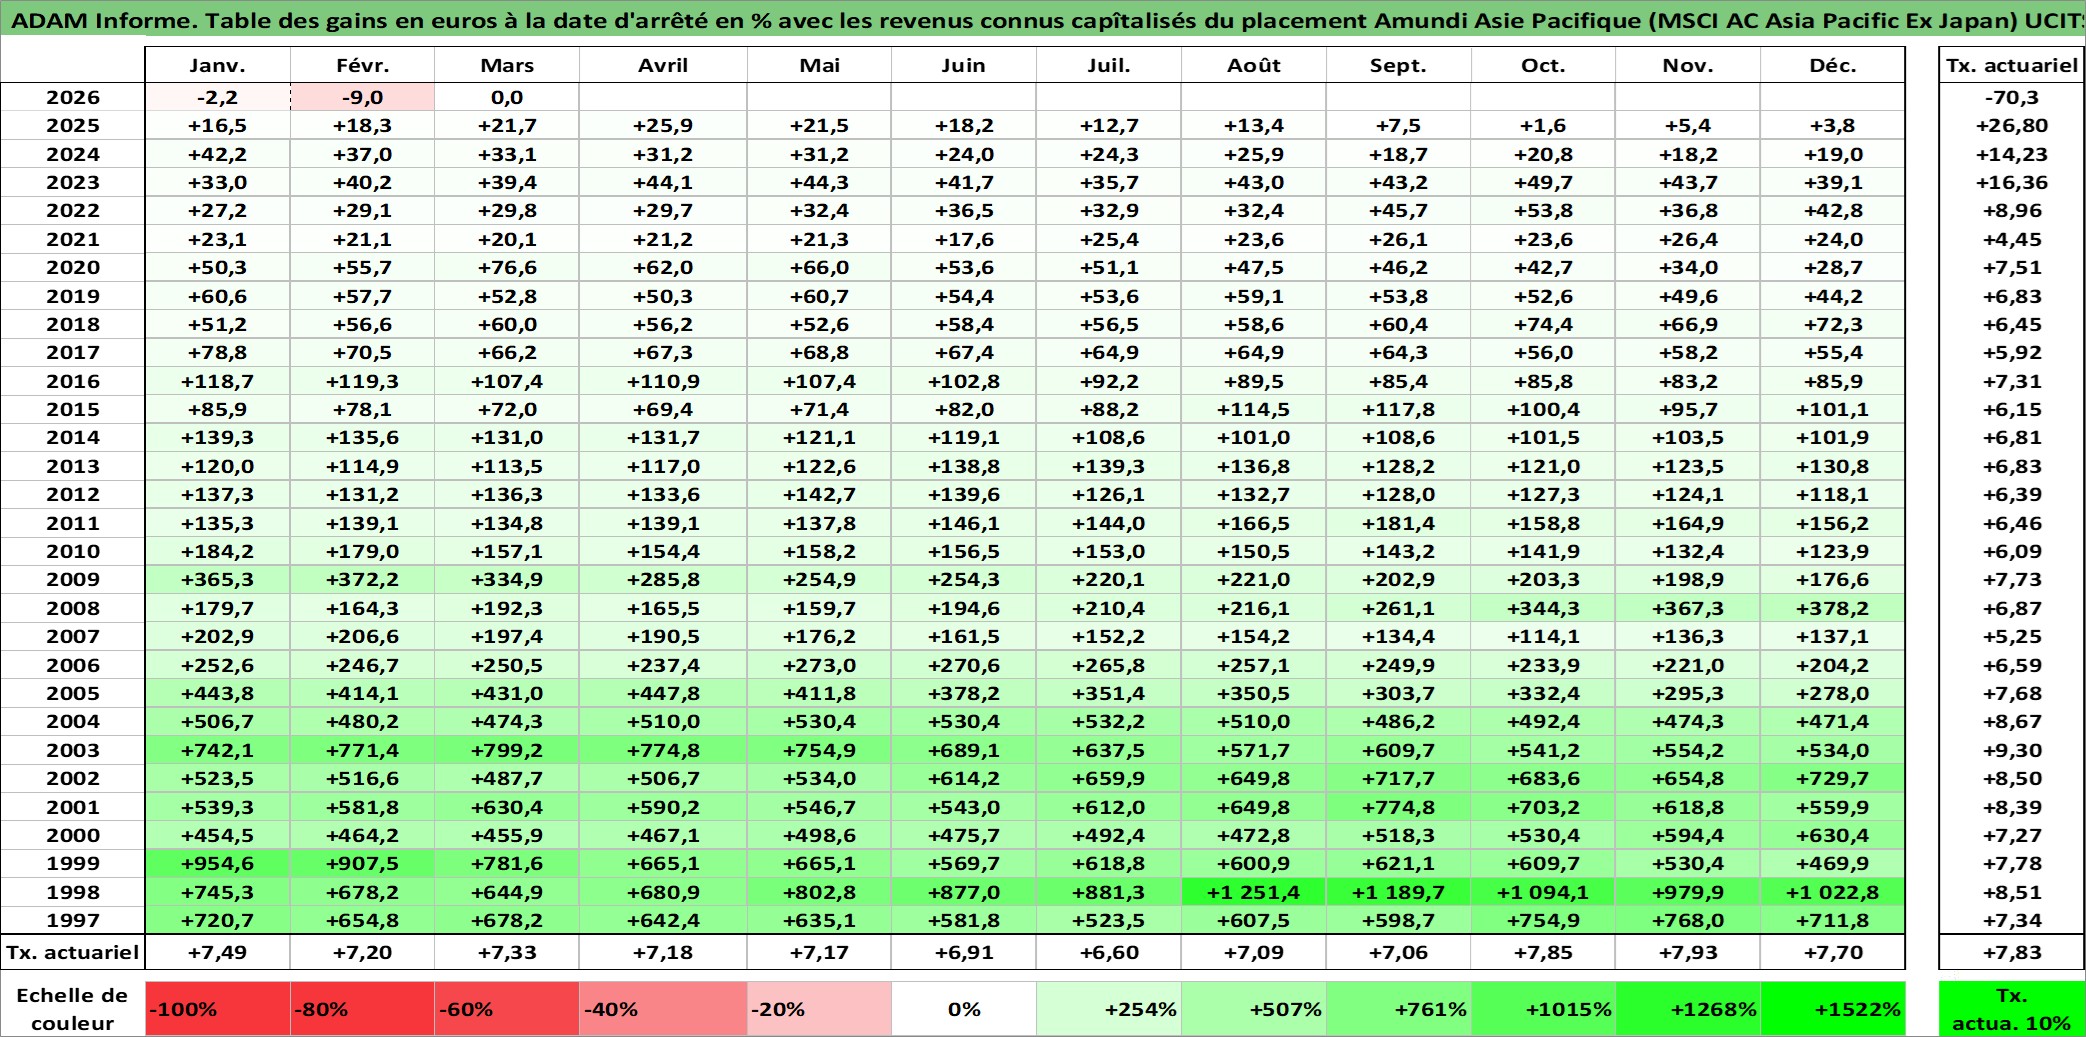Select the -20% pink color scale swatch
The height and width of the screenshot is (1037, 2086).
pyautogui.click(x=819, y=1009)
